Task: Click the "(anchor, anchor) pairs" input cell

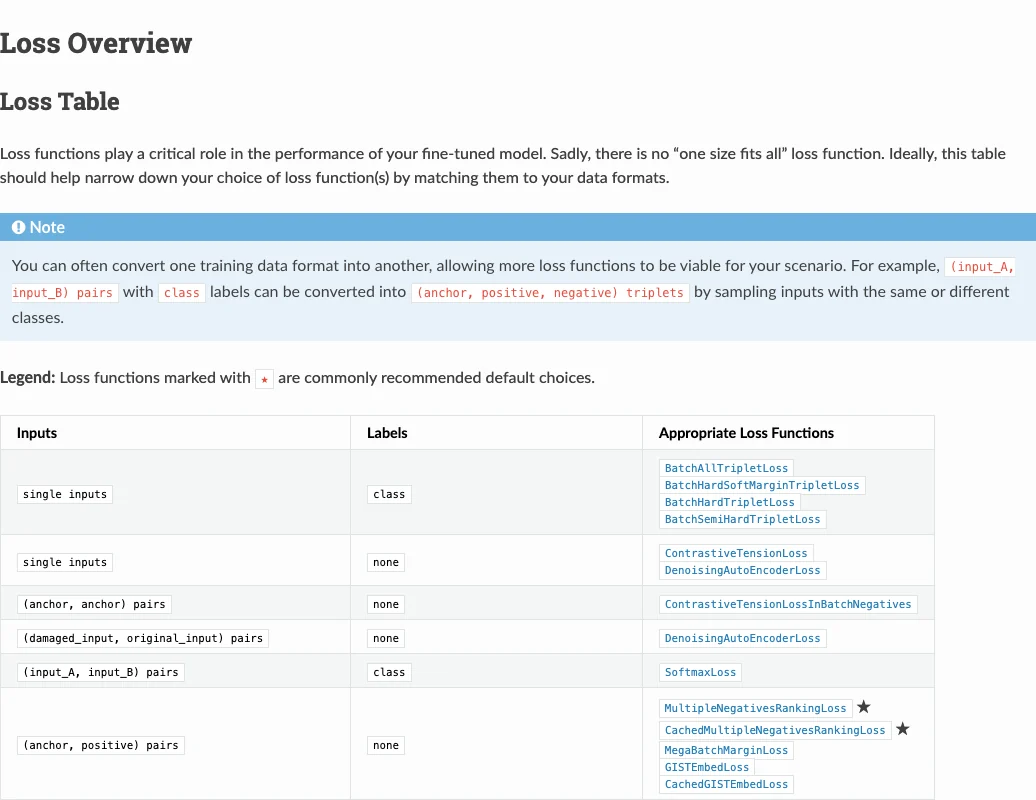Action: coord(94,604)
